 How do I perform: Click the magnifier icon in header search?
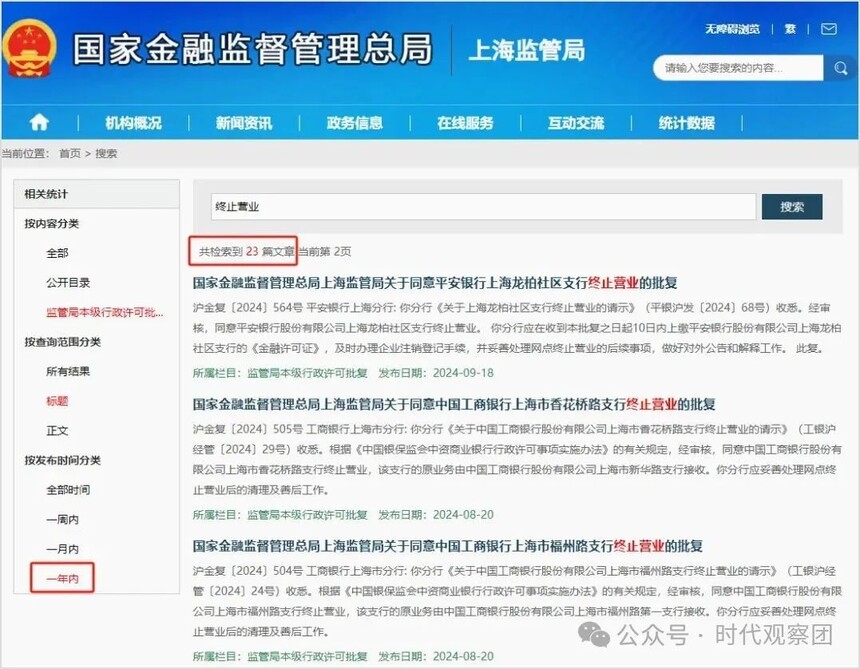pyautogui.click(x=840, y=68)
